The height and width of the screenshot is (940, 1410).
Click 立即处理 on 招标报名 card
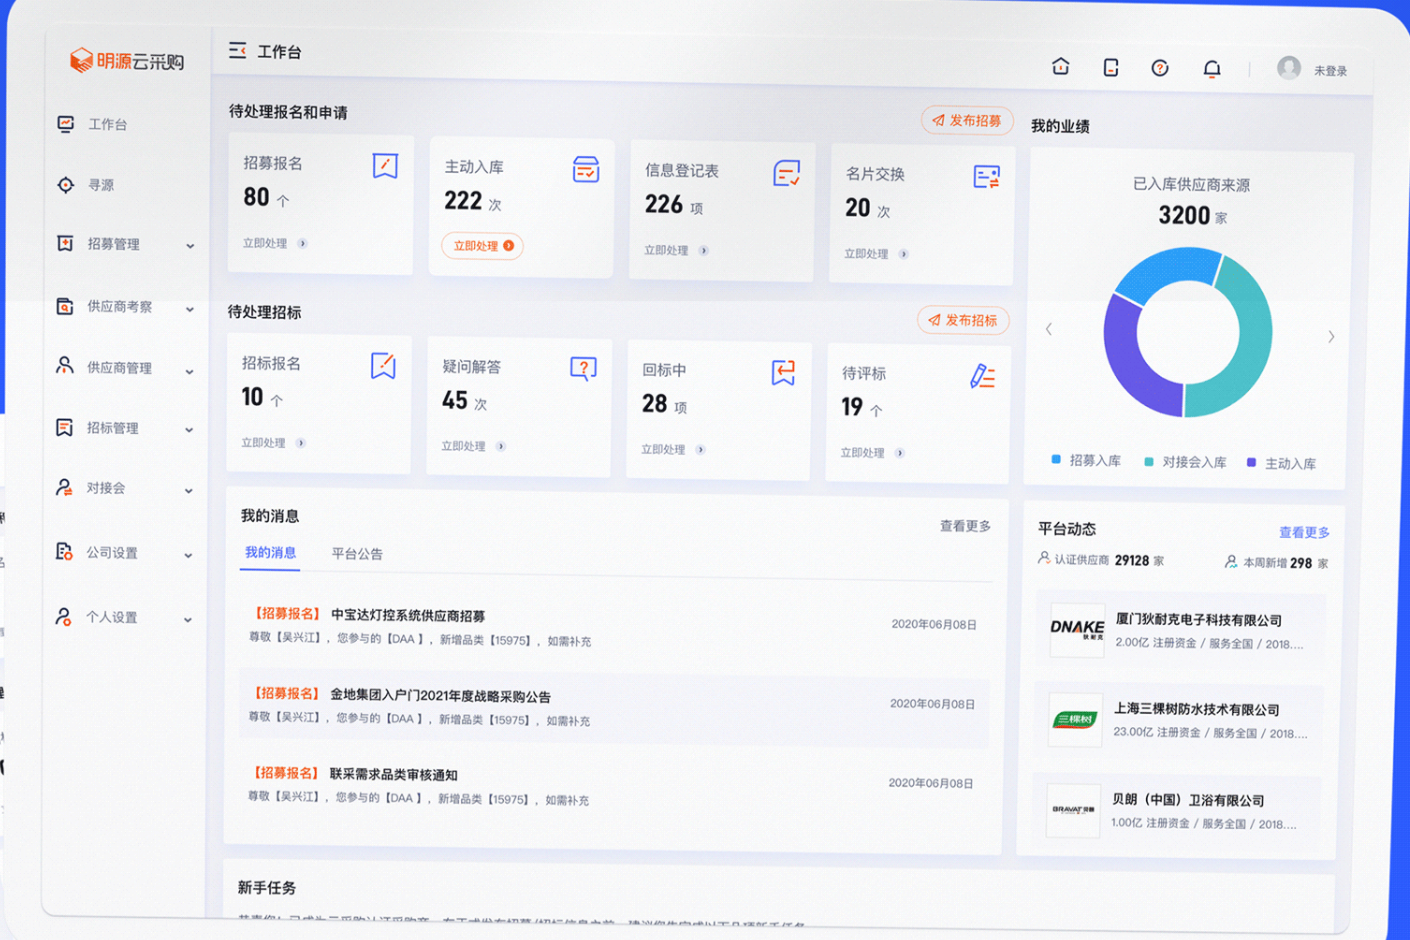[x=273, y=442]
